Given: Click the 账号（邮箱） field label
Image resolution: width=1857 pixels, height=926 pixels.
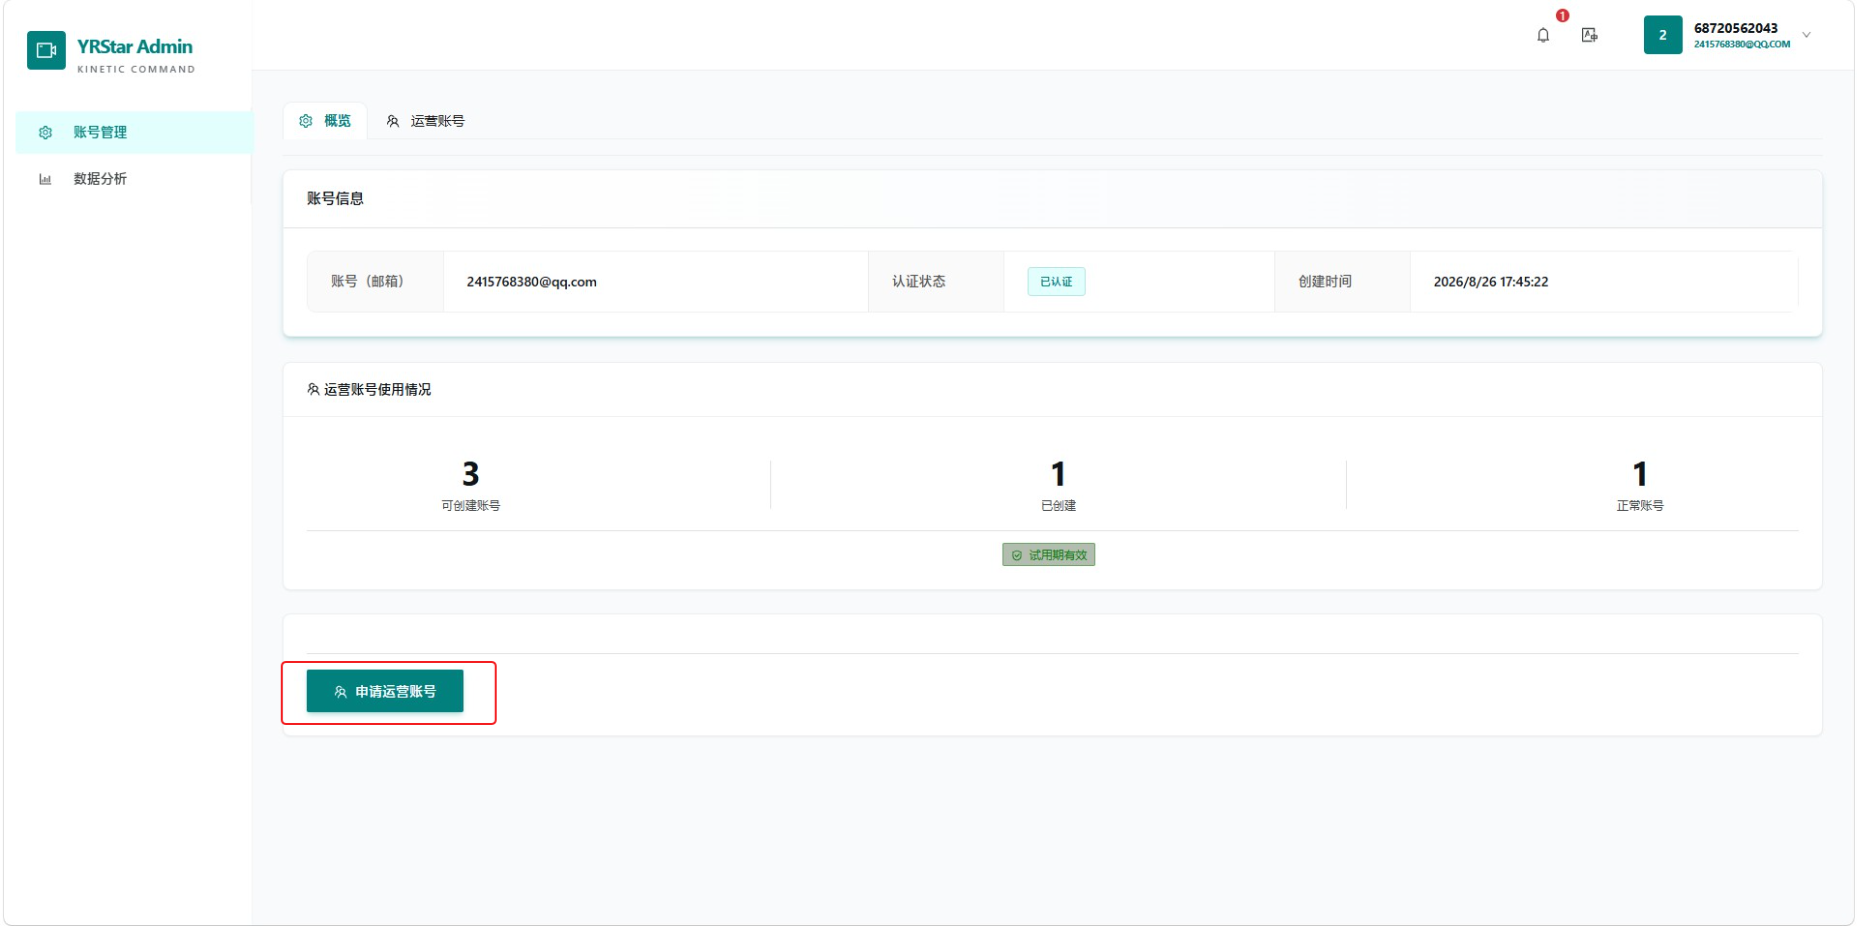Looking at the screenshot, I should (367, 282).
